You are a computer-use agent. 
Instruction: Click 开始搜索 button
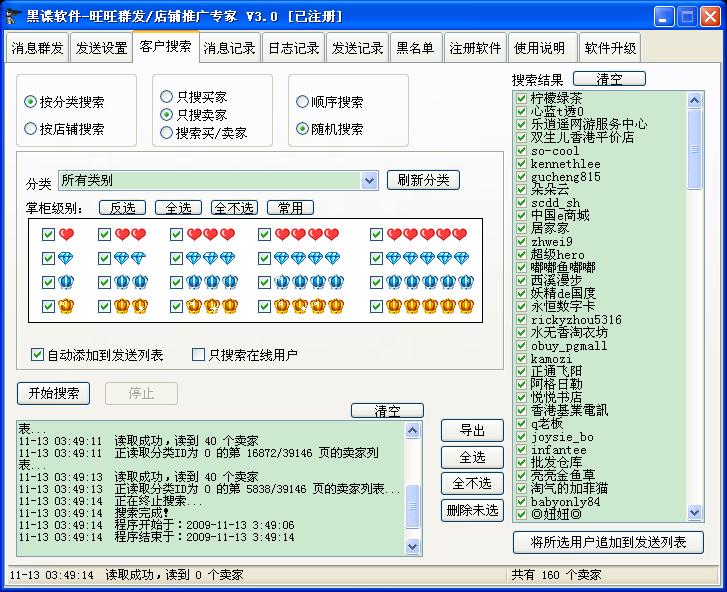(53, 393)
